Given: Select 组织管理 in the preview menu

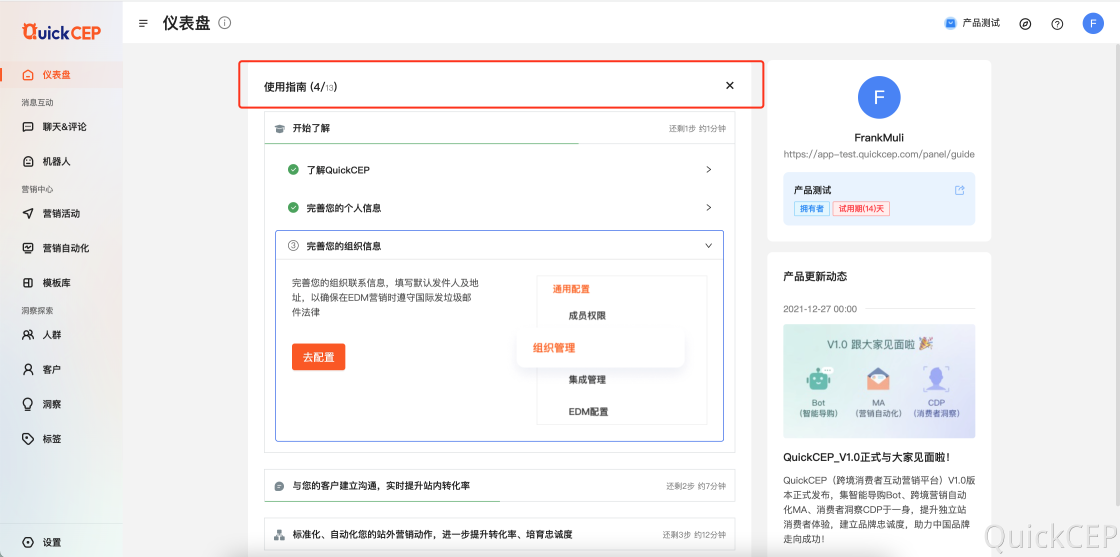Looking at the screenshot, I should point(554,348).
